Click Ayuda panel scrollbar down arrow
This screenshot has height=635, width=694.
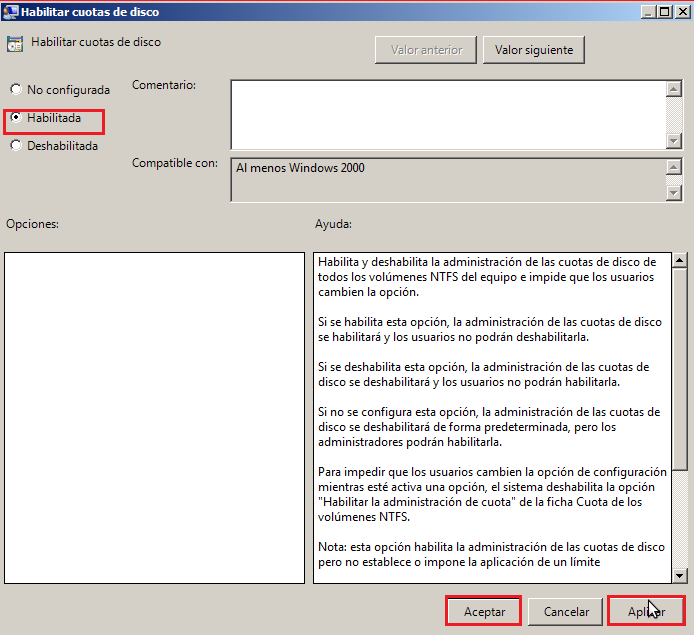tap(679, 575)
